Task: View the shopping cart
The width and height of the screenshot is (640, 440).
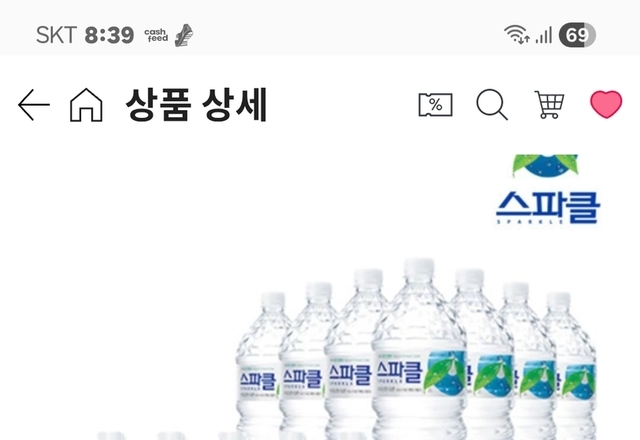Action: (549, 104)
